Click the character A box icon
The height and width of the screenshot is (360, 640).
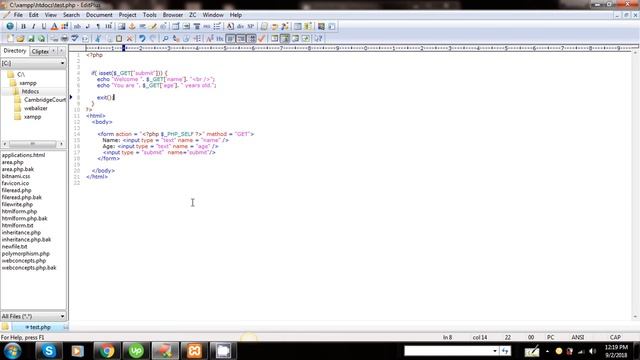coord(230,27)
